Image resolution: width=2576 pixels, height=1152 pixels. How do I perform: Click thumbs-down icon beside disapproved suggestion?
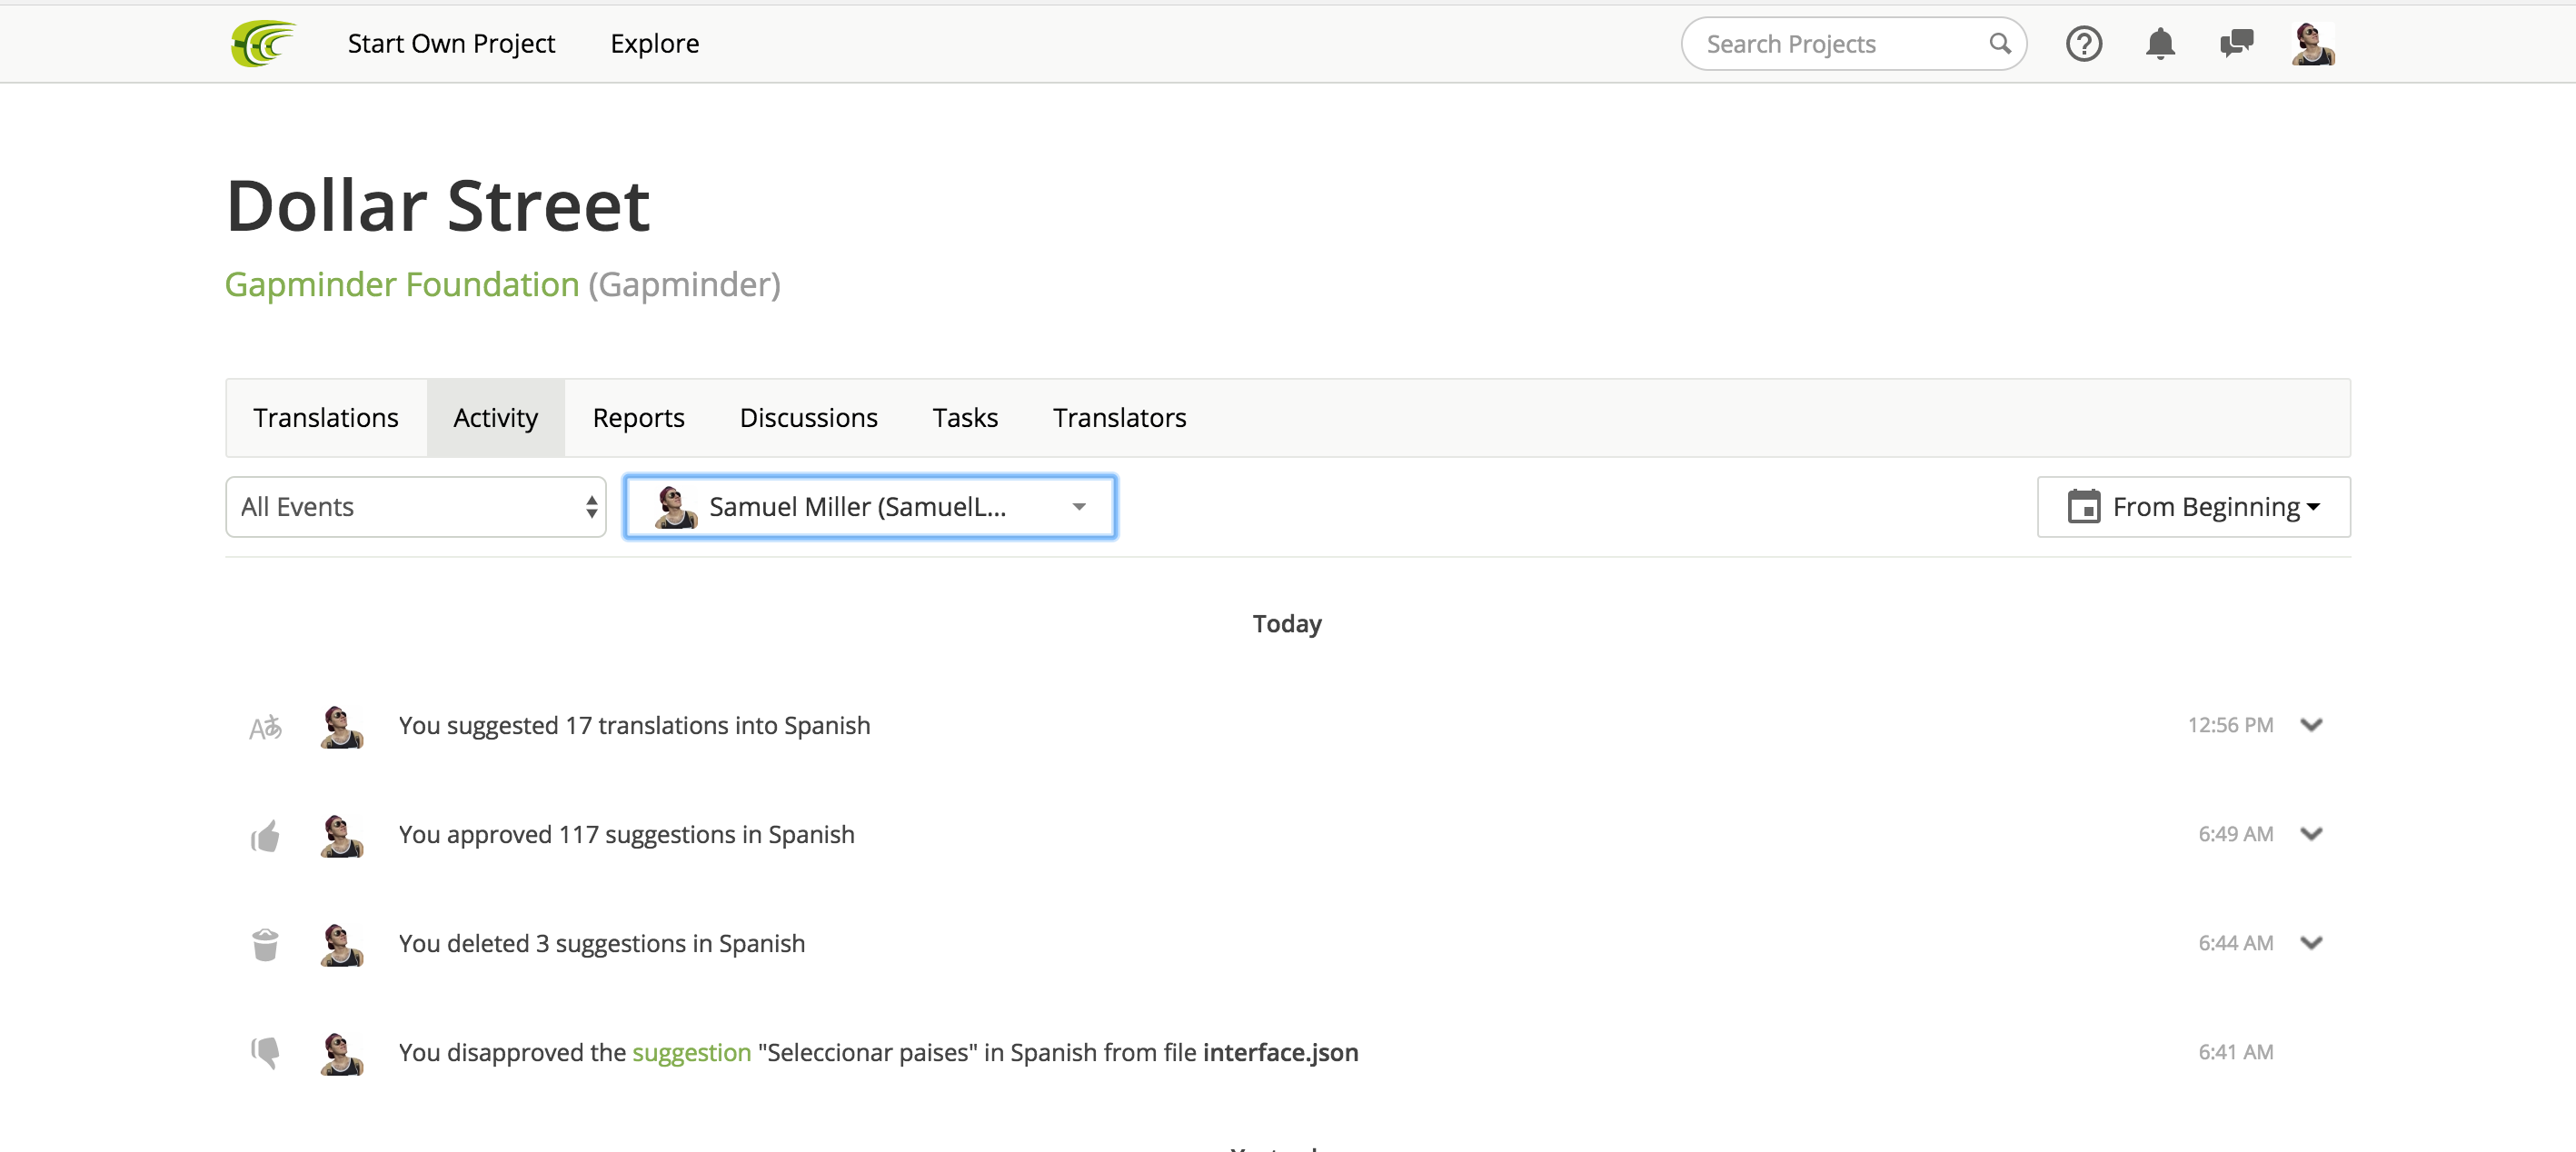pyautogui.click(x=265, y=1052)
